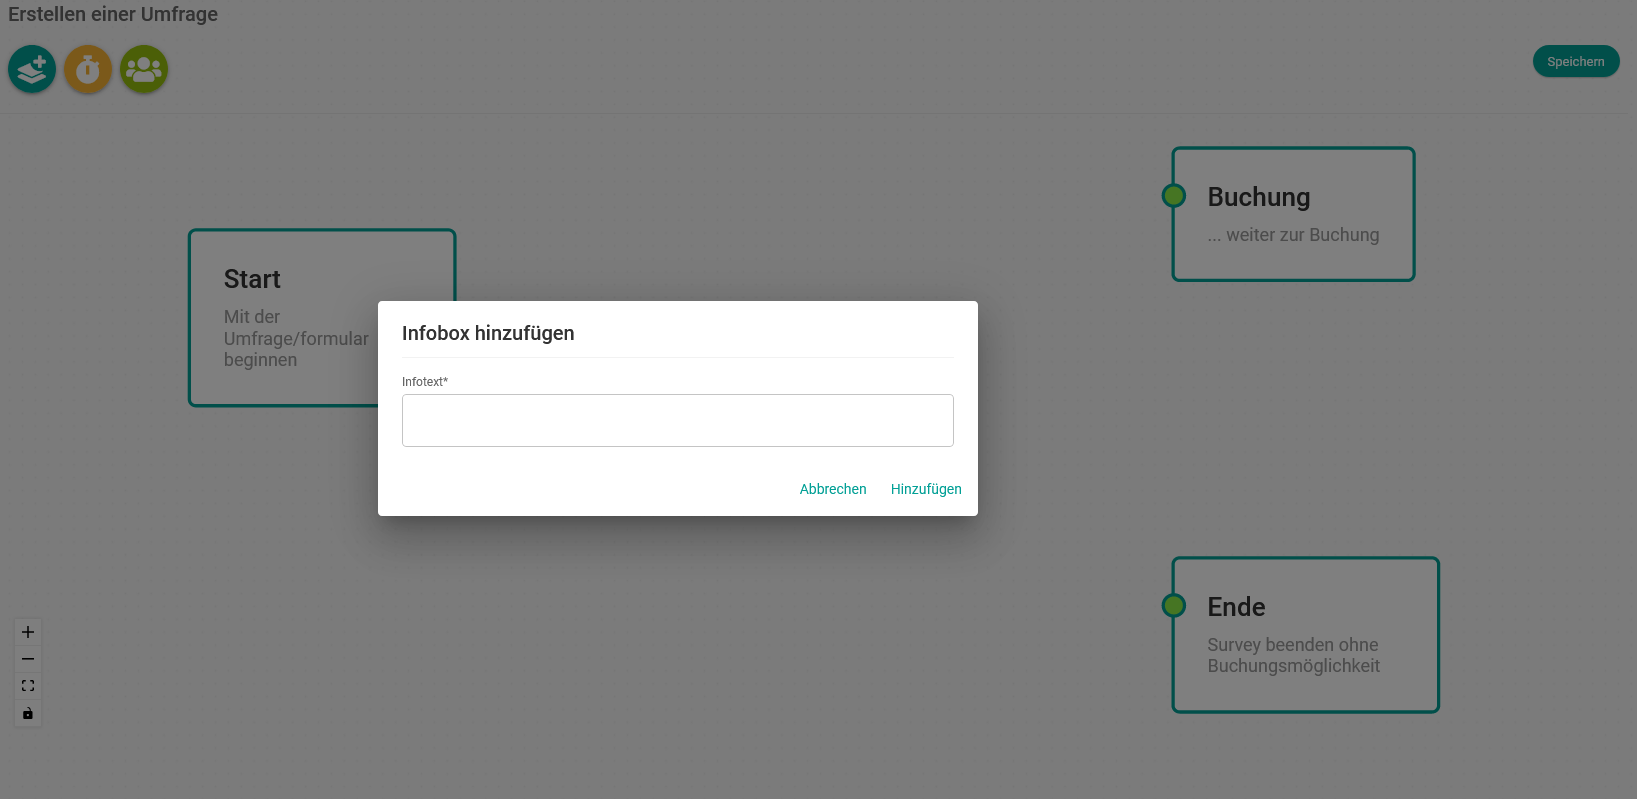
Task: Click 'Survey beenden ohne Buchungsmöglichkeit' text
Action: click(x=1293, y=655)
